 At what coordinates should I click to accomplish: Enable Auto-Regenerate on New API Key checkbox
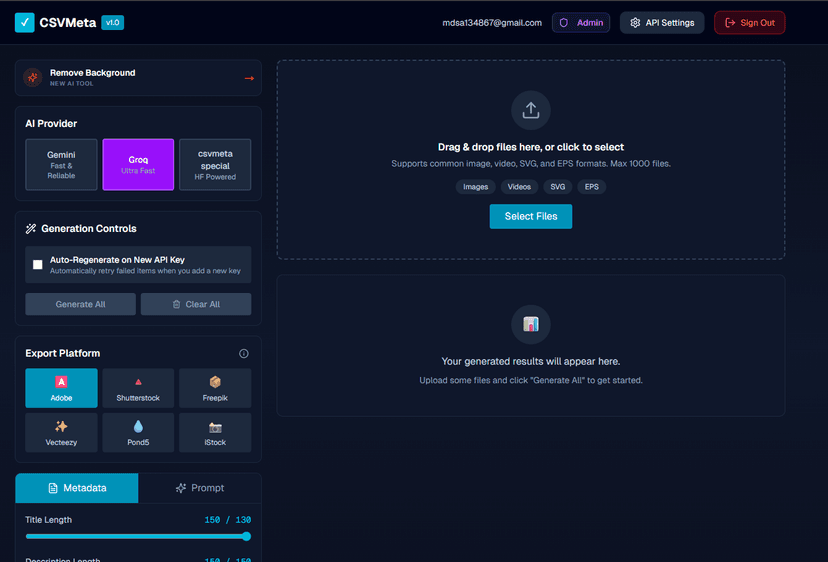coord(37,265)
